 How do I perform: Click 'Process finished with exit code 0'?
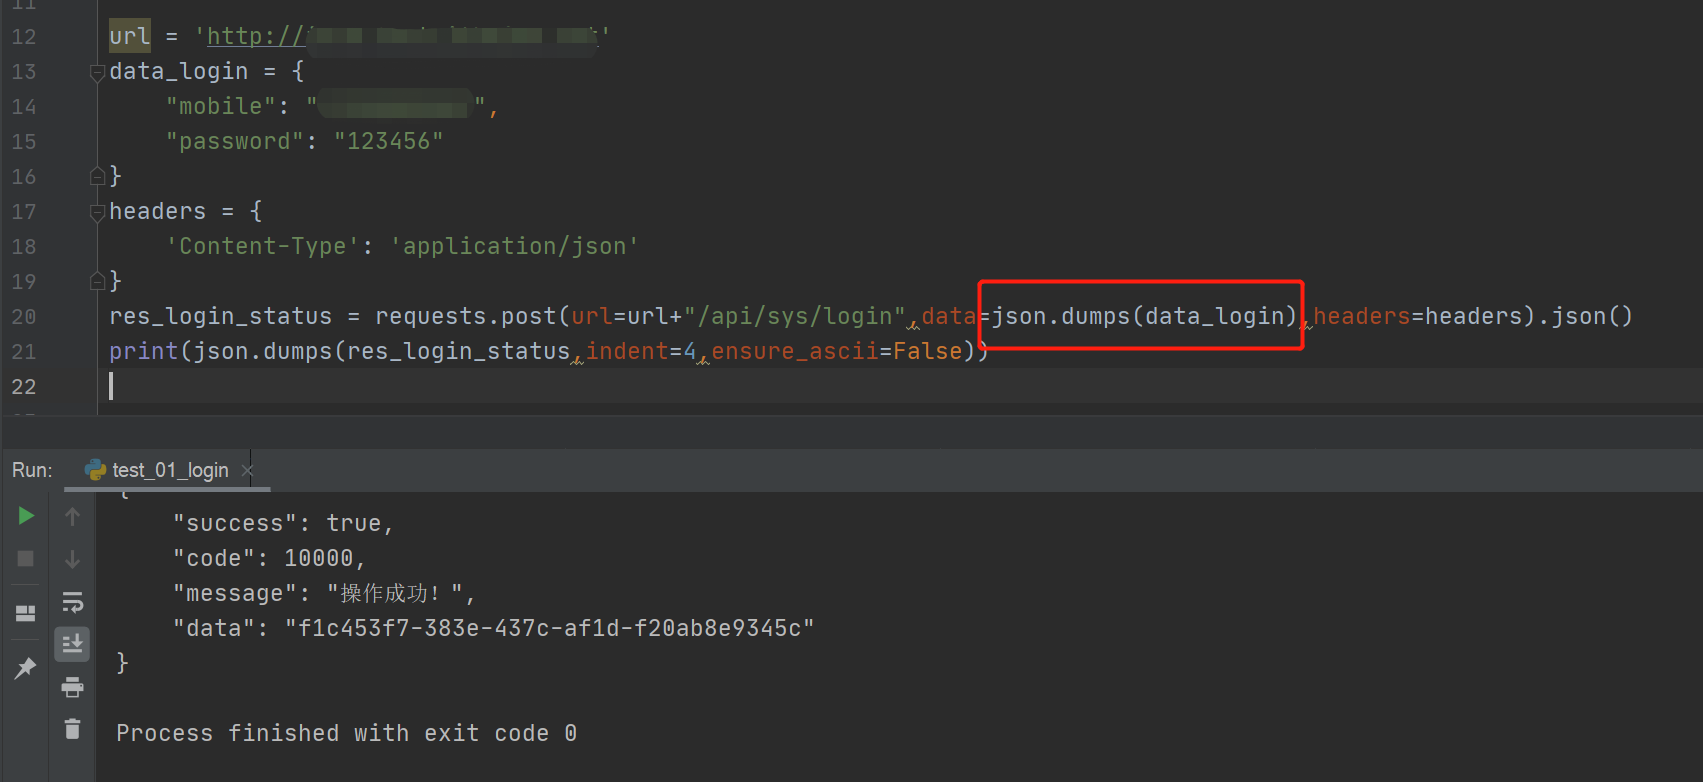347,734
